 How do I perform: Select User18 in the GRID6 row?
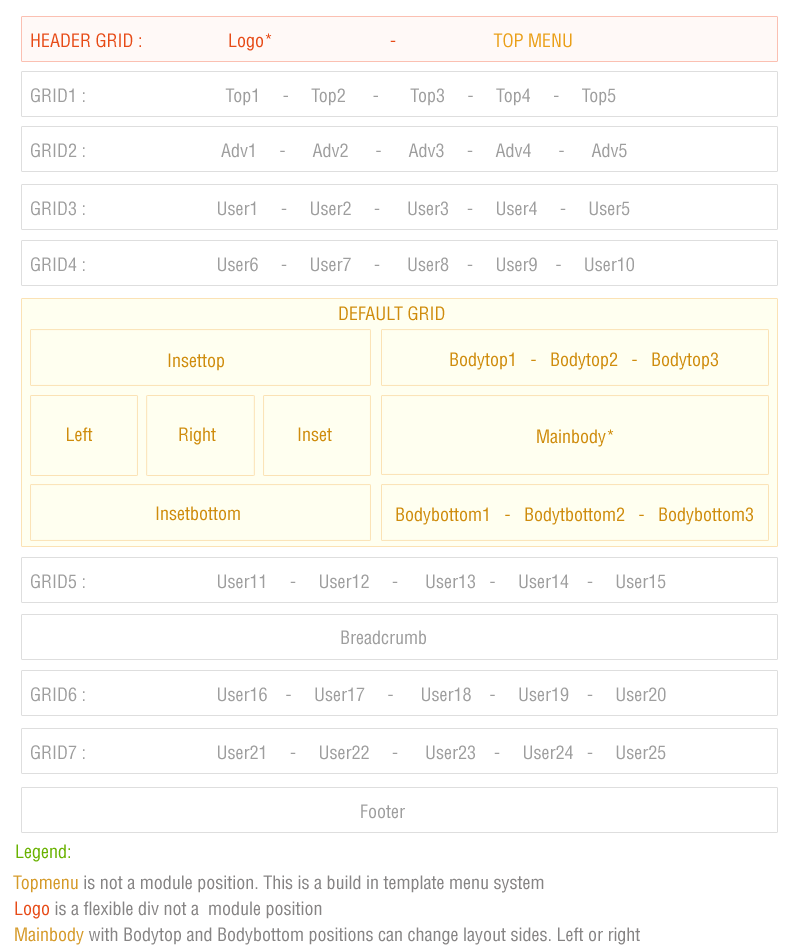click(x=446, y=695)
